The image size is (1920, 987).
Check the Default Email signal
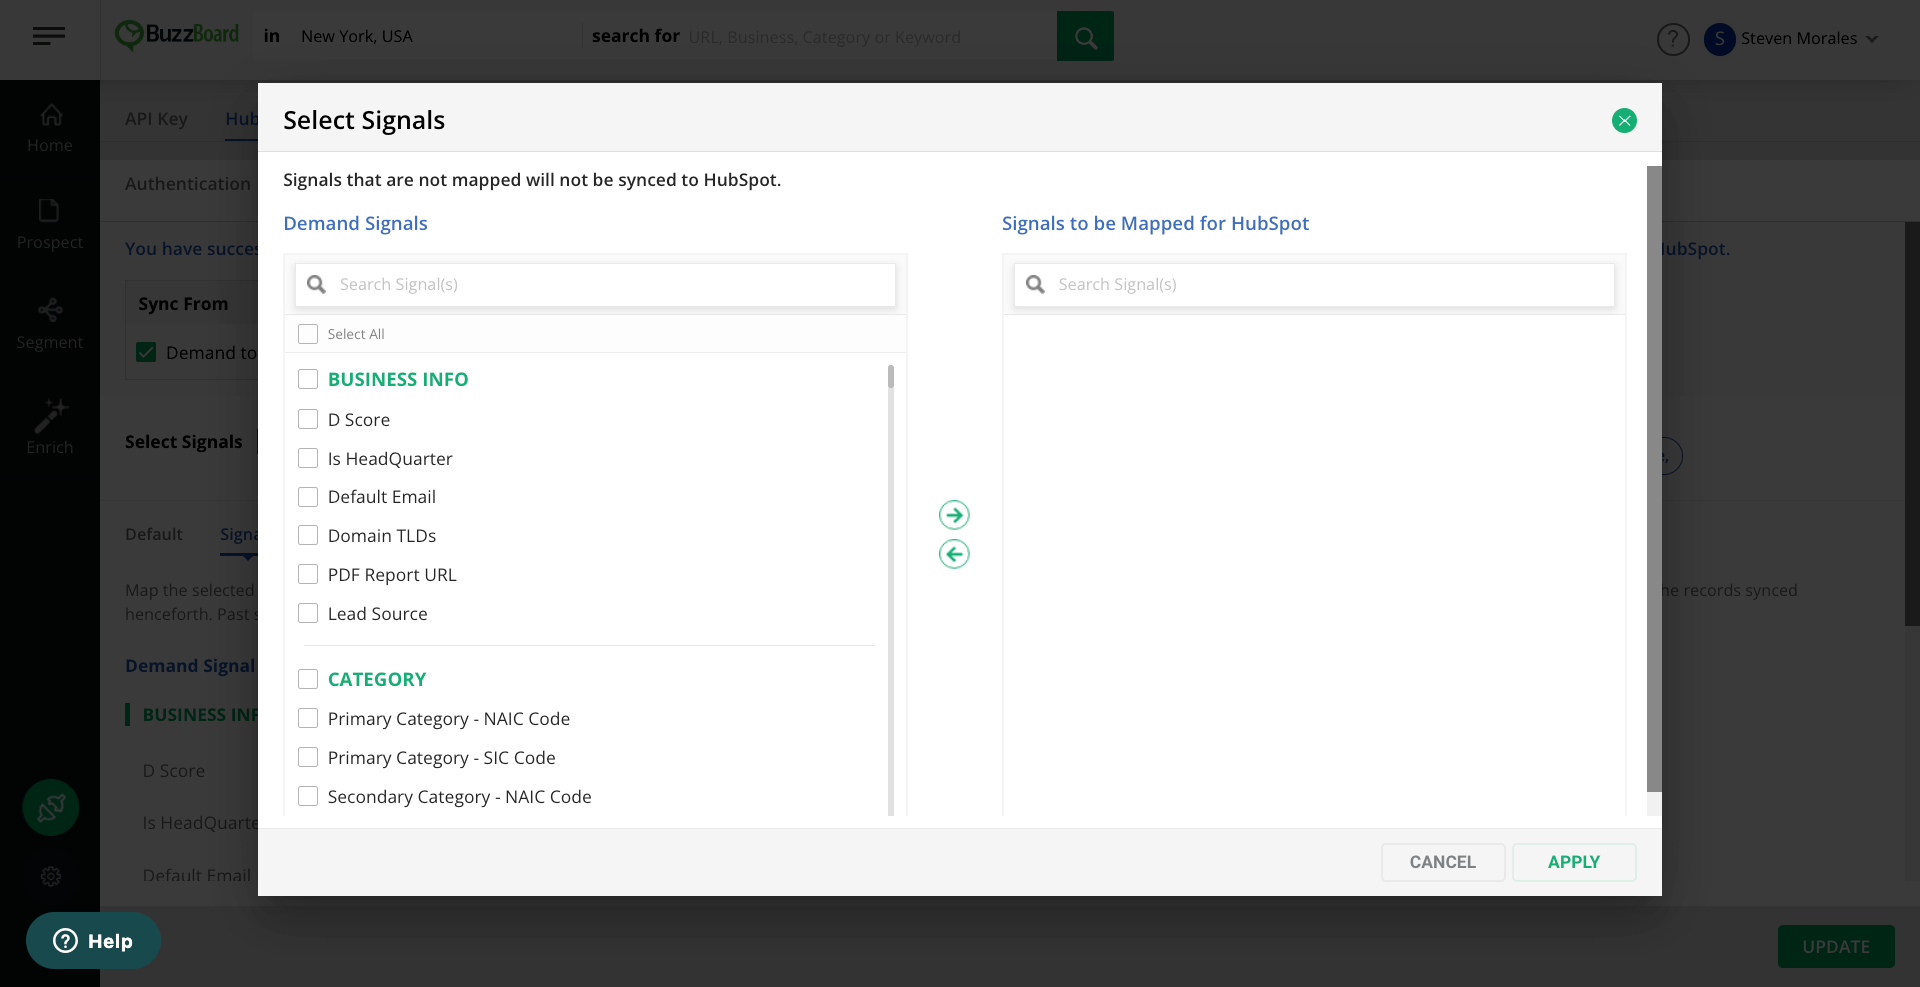point(308,497)
